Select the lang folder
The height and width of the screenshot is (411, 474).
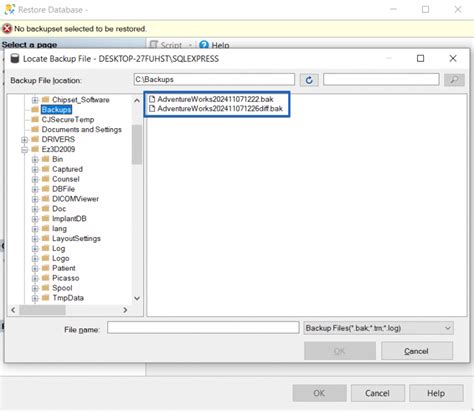(x=59, y=229)
